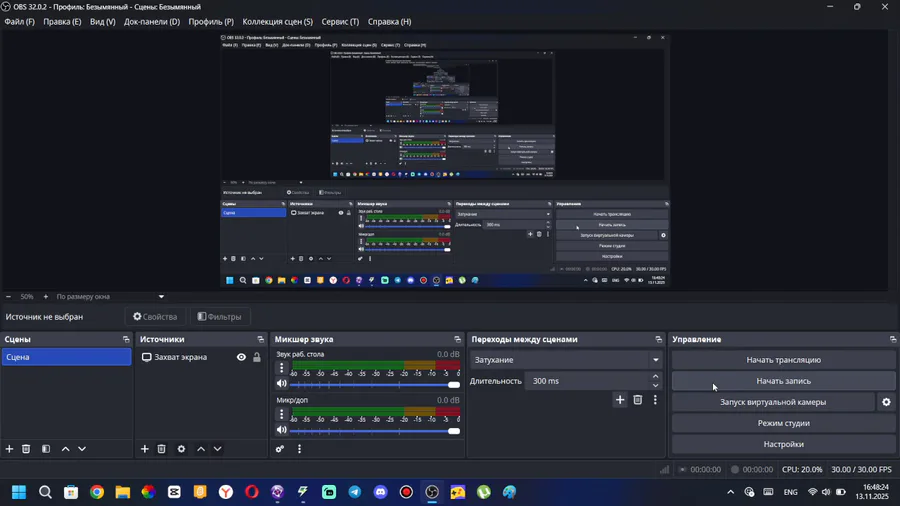Open Telegram from the taskbar
Viewport: 900px width, 506px height.
(x=355, y=492)
